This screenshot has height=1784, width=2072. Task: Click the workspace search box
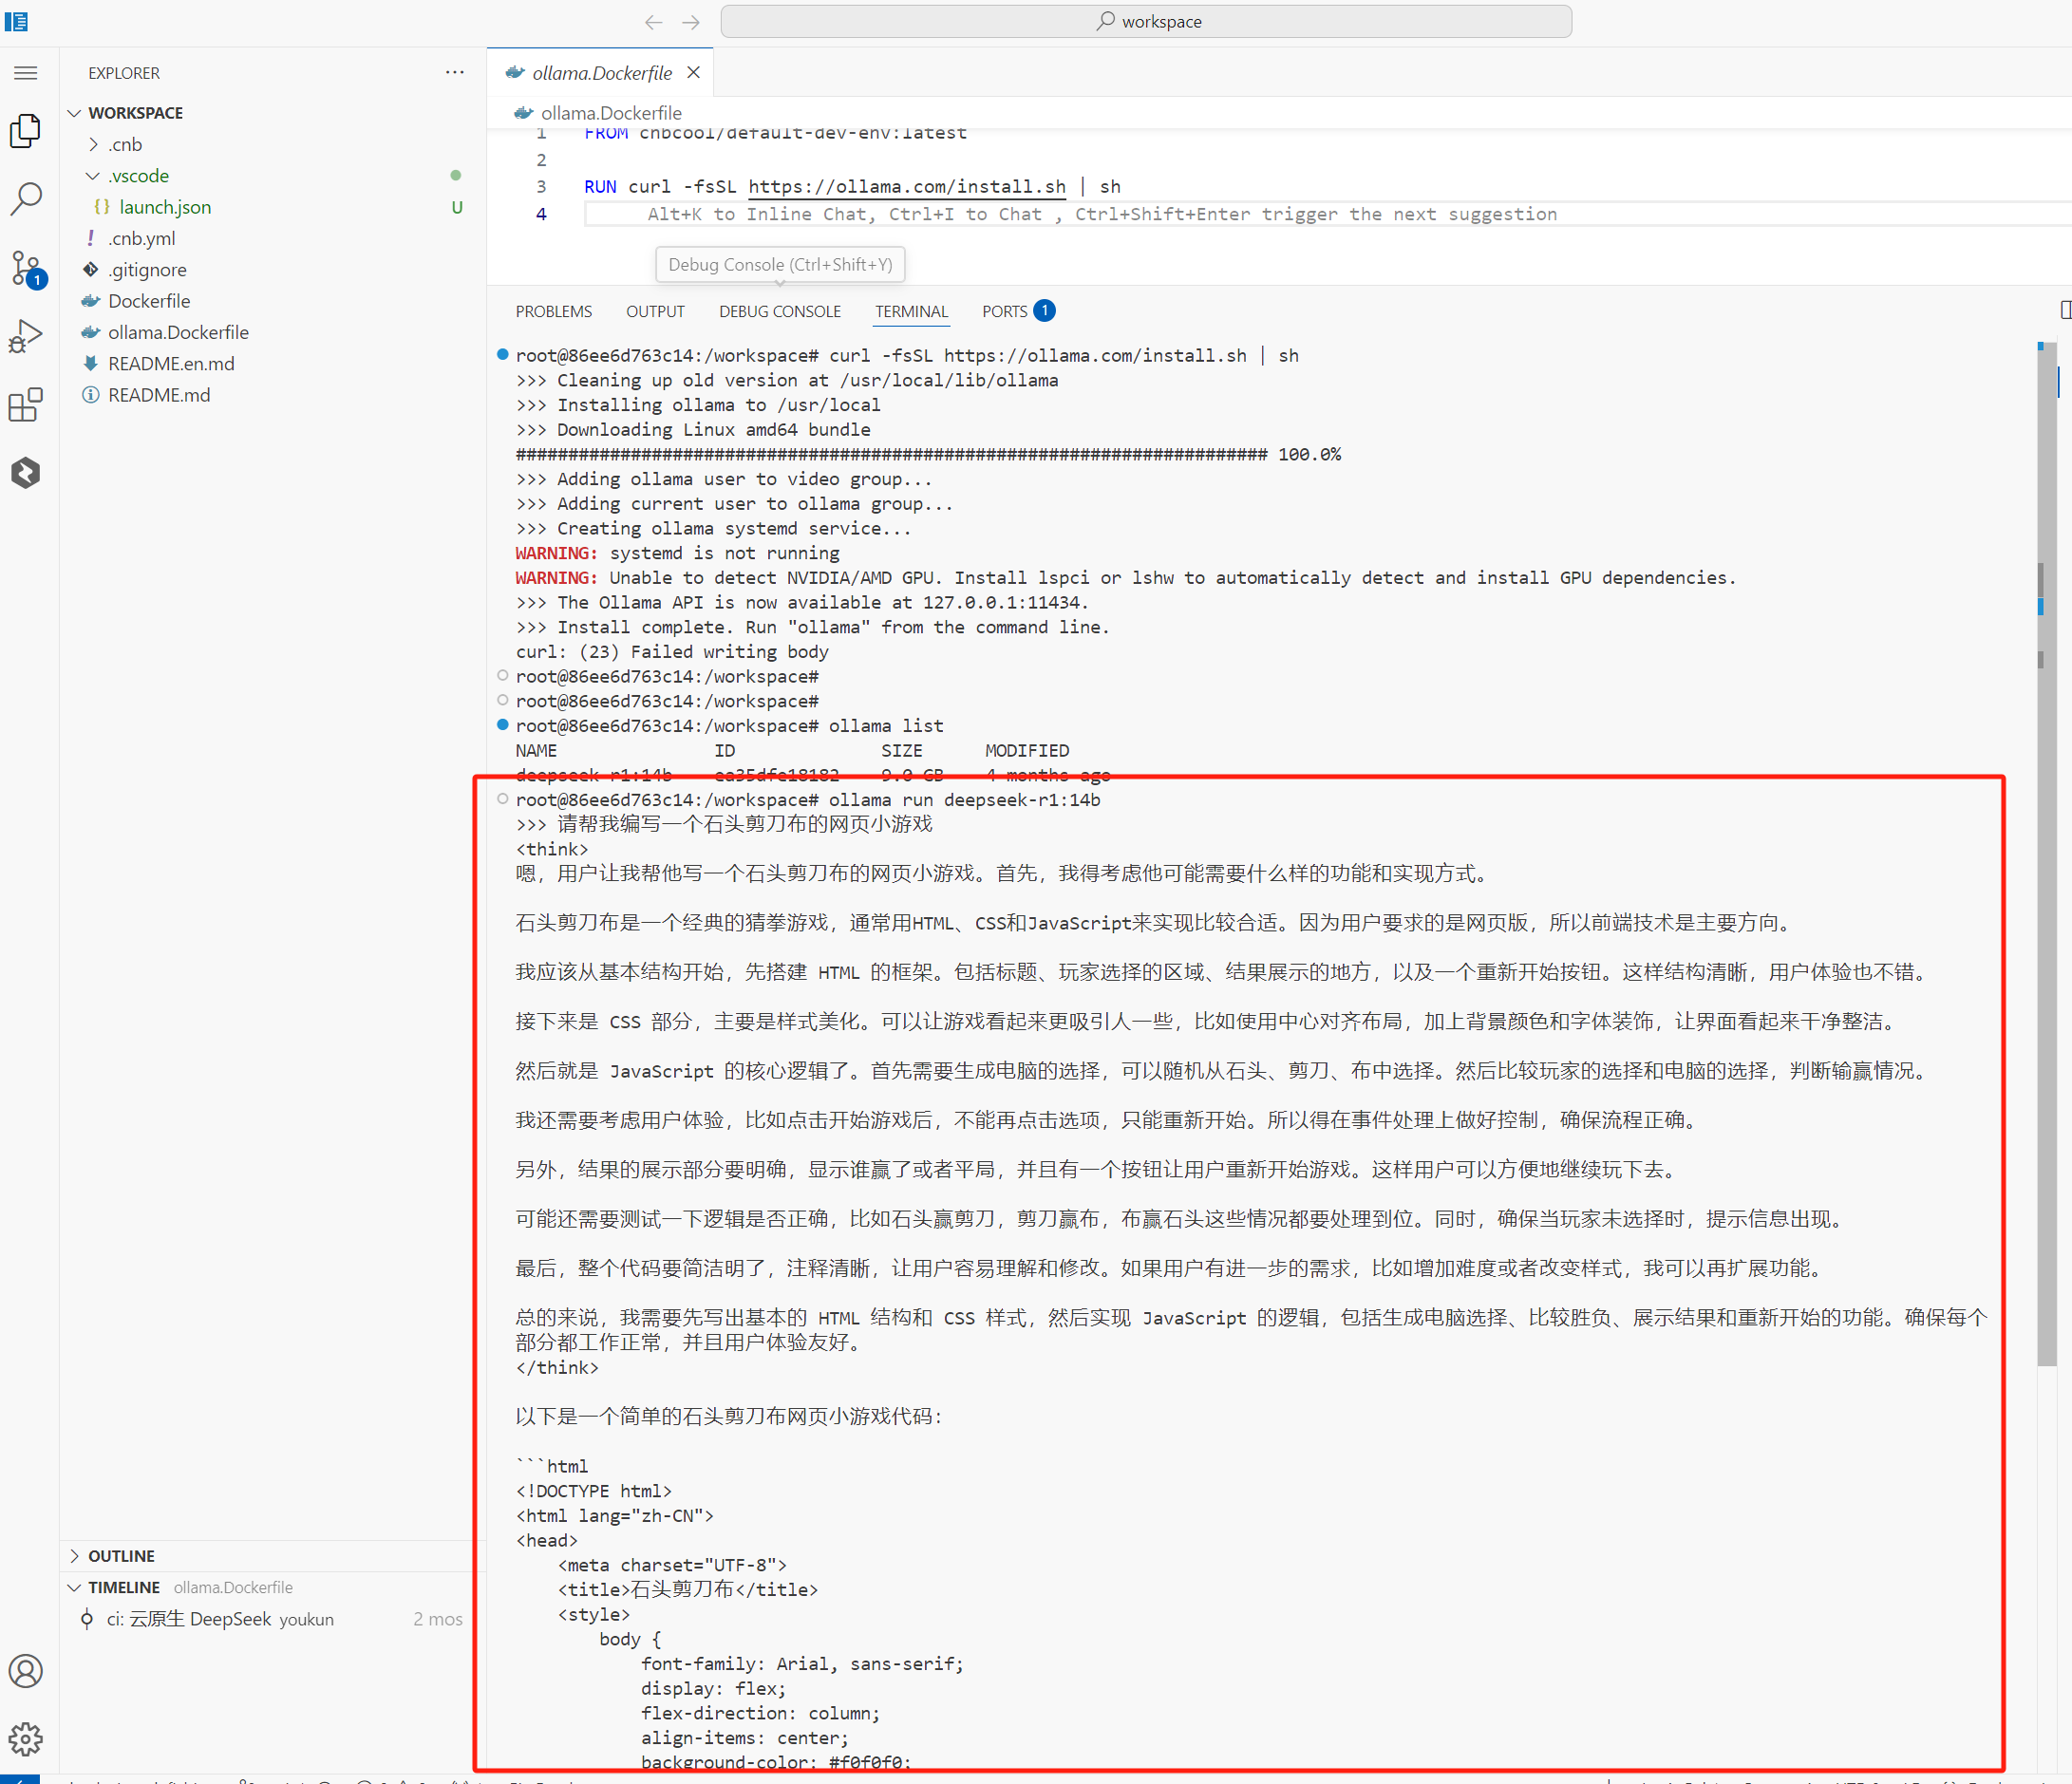tap(1146, 21)
